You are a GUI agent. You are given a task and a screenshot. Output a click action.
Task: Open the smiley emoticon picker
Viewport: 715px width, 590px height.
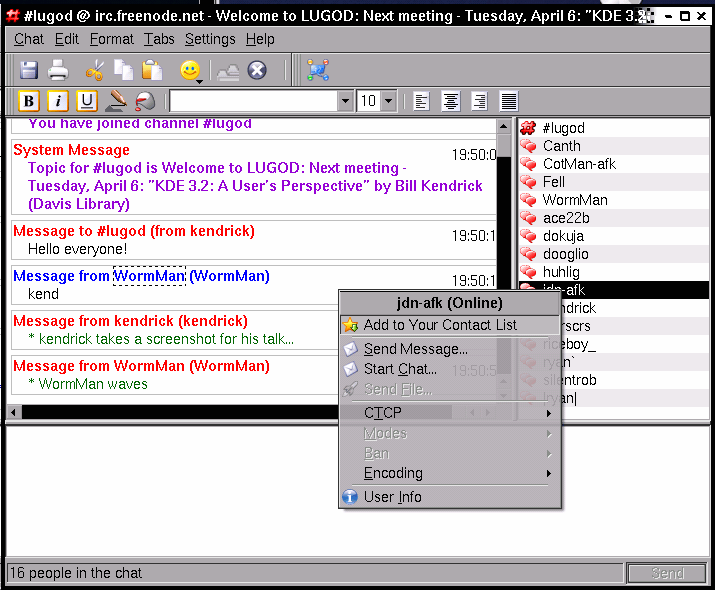pyautogui.click(x=189, y=70)
